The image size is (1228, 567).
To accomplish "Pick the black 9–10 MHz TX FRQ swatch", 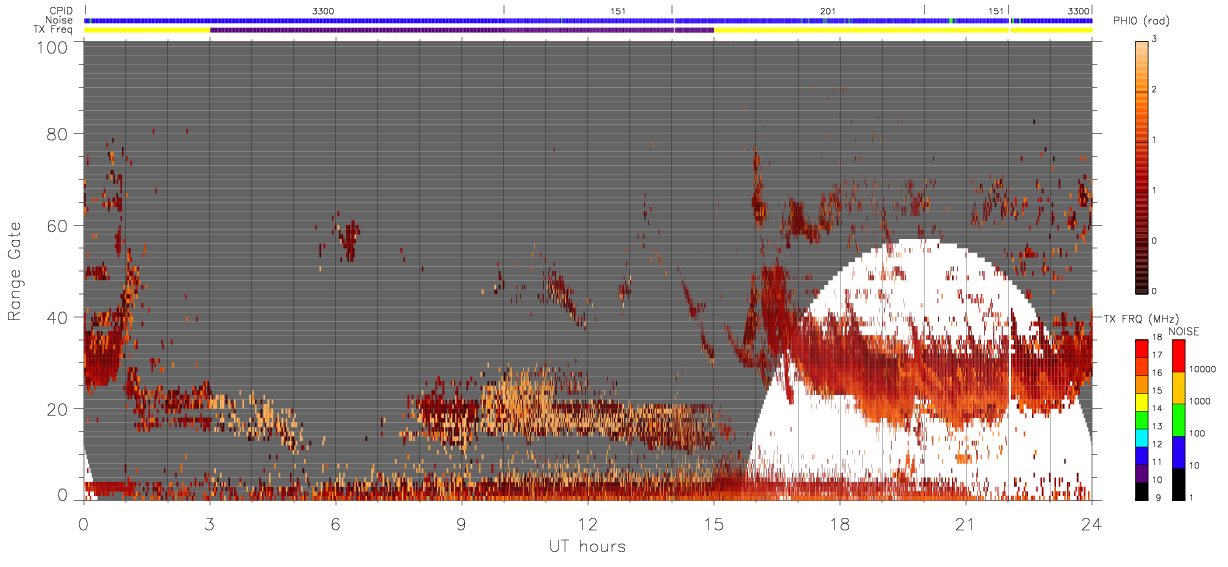I will (1142, 490).
